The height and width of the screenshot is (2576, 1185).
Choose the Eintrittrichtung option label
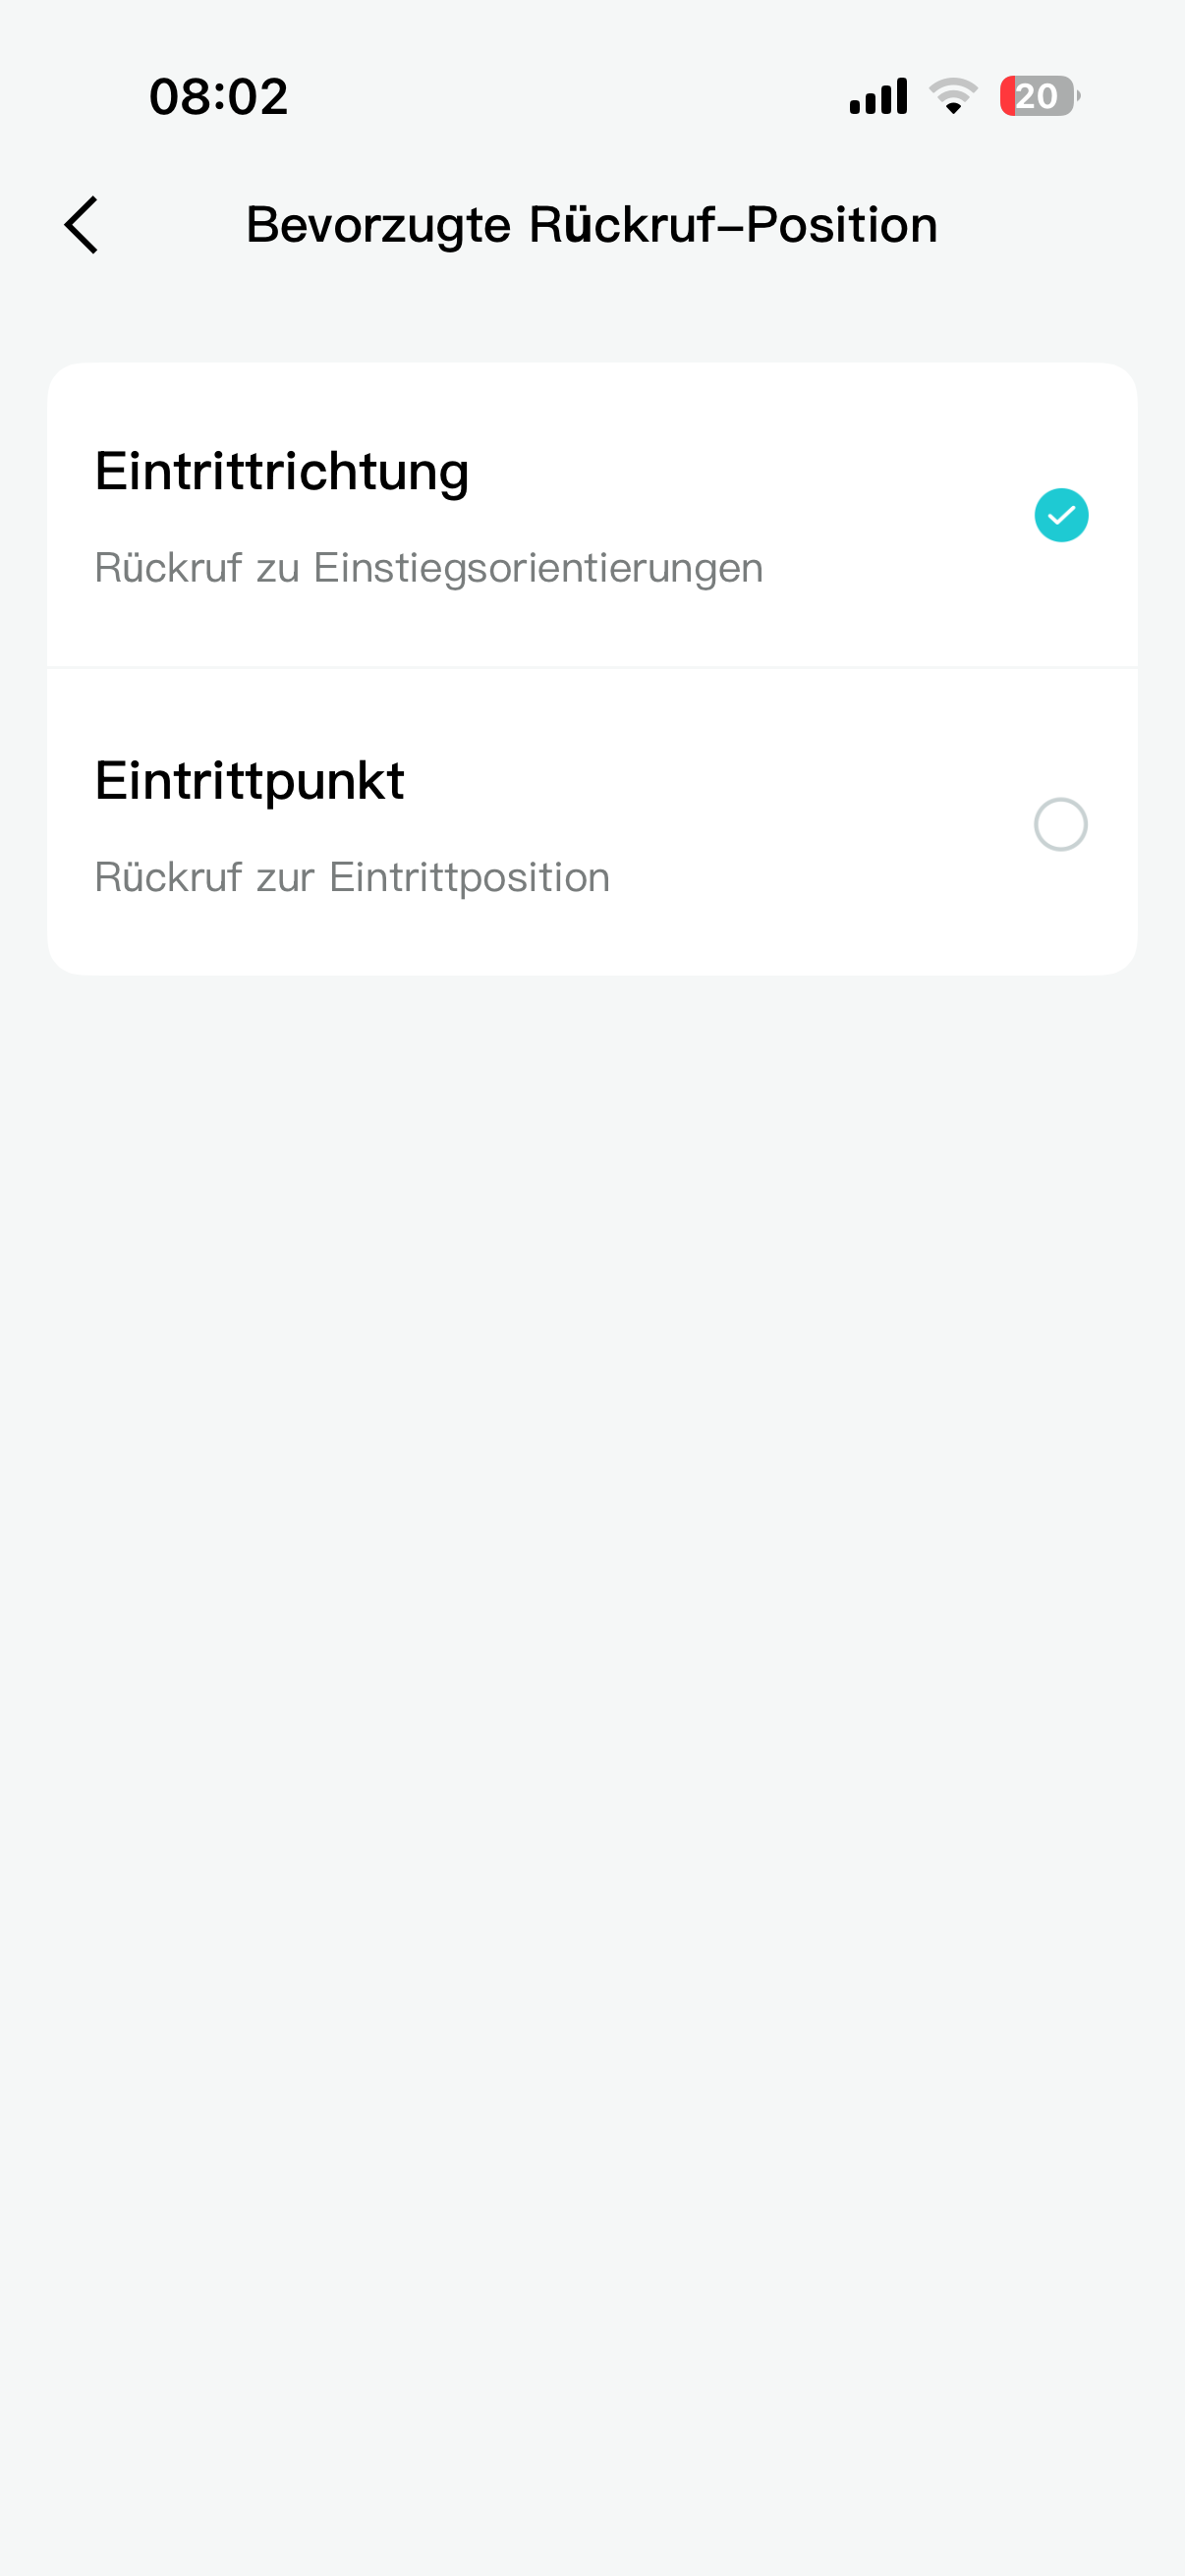(282, 472)
